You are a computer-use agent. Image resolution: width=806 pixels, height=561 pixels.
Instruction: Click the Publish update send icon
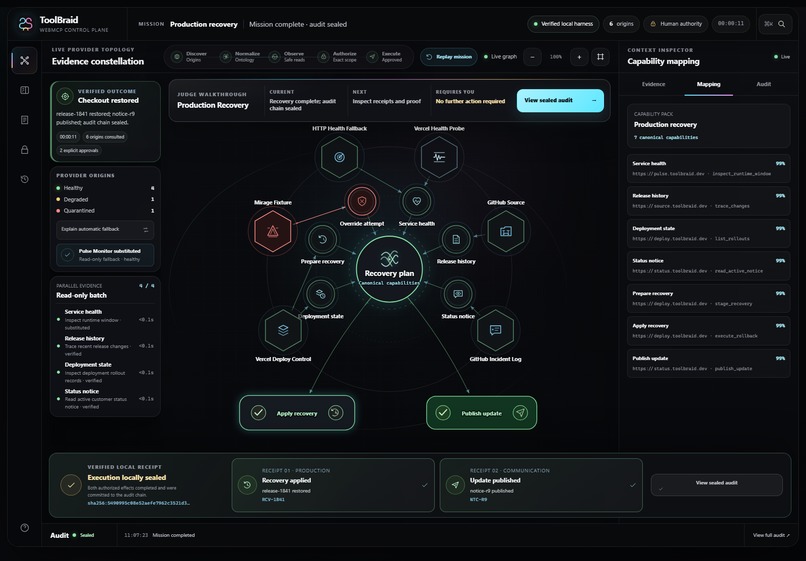tap(520, 412)
